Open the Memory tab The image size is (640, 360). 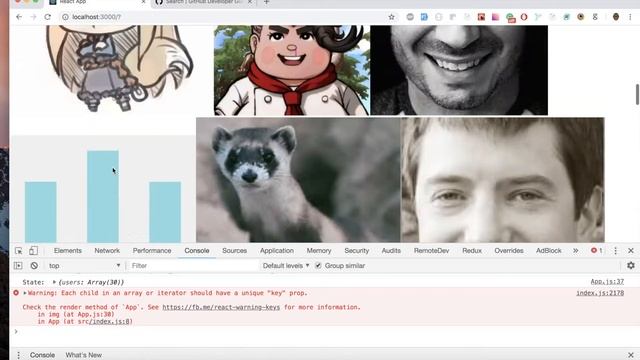click(x=319, y=251)
